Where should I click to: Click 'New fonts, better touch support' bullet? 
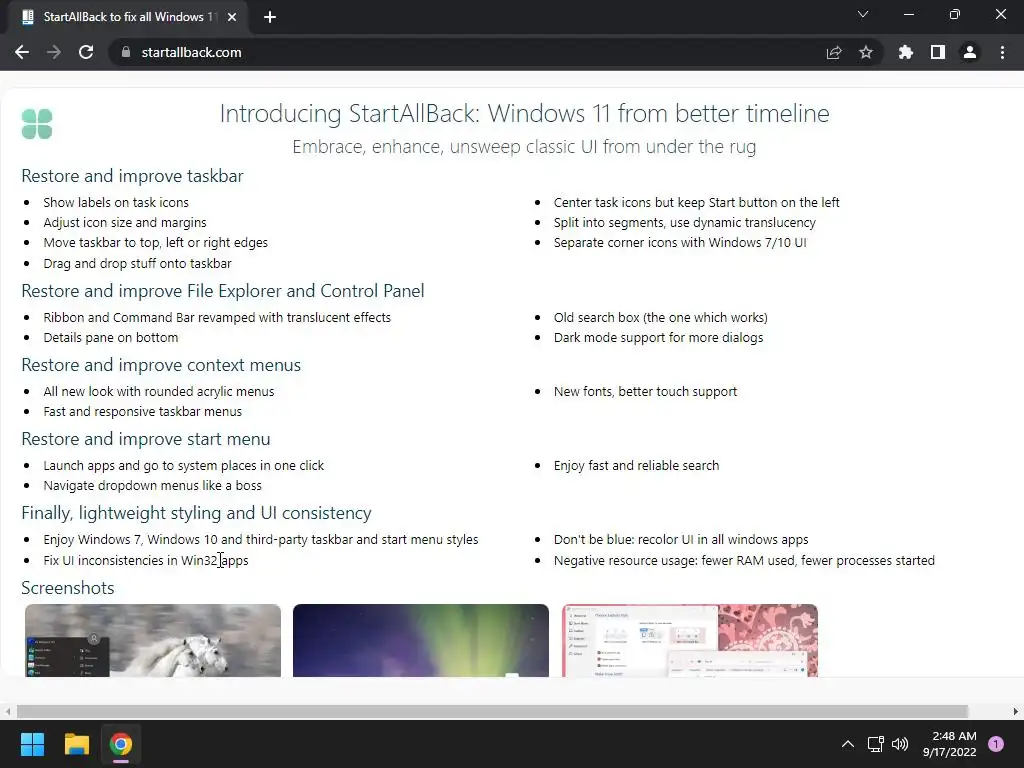pyautogui.click(x=645, y=392)
